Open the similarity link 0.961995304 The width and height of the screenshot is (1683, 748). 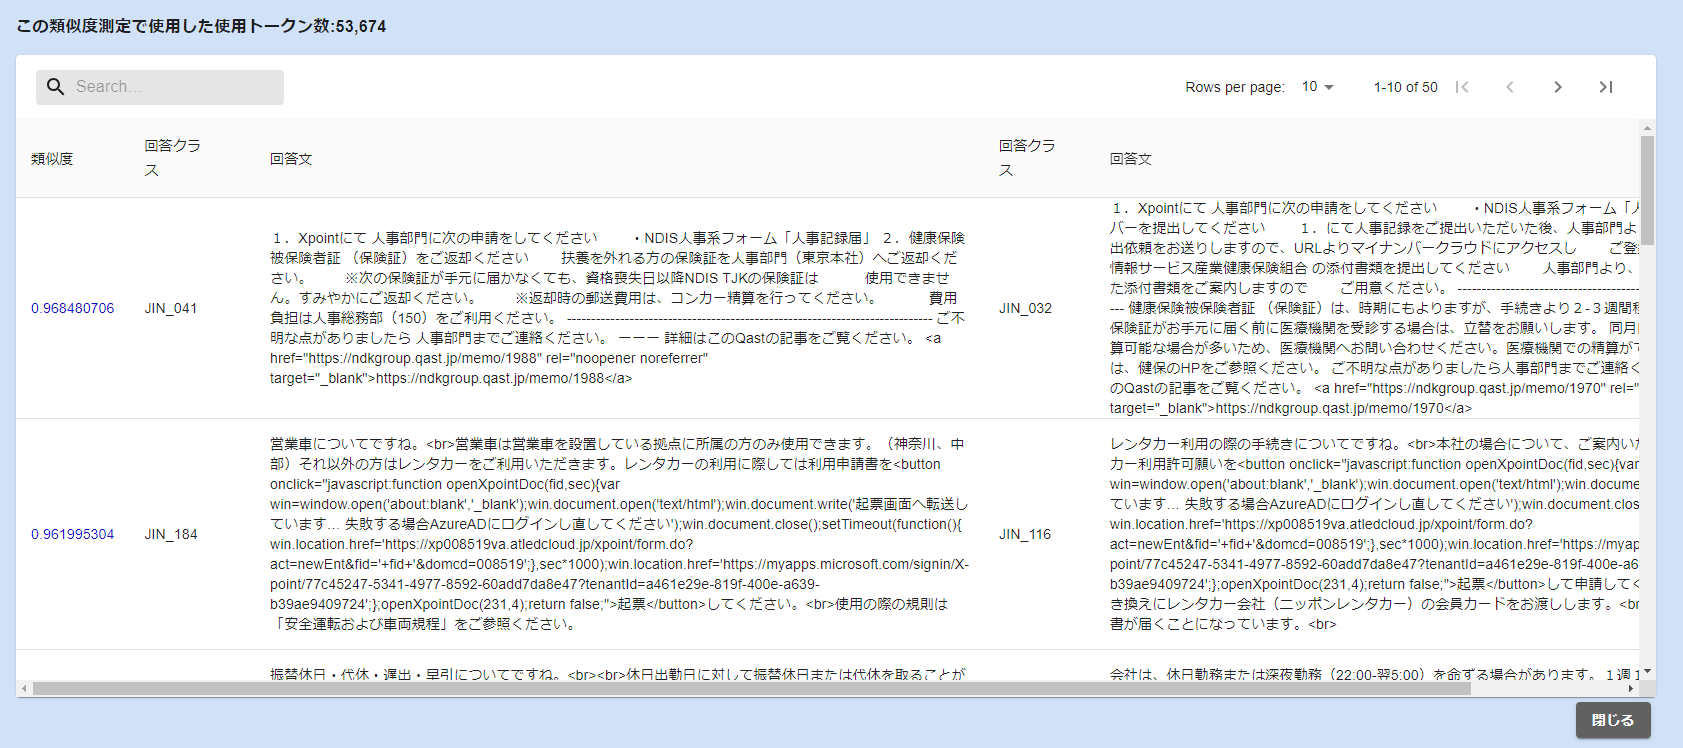[x=72, y=534]
